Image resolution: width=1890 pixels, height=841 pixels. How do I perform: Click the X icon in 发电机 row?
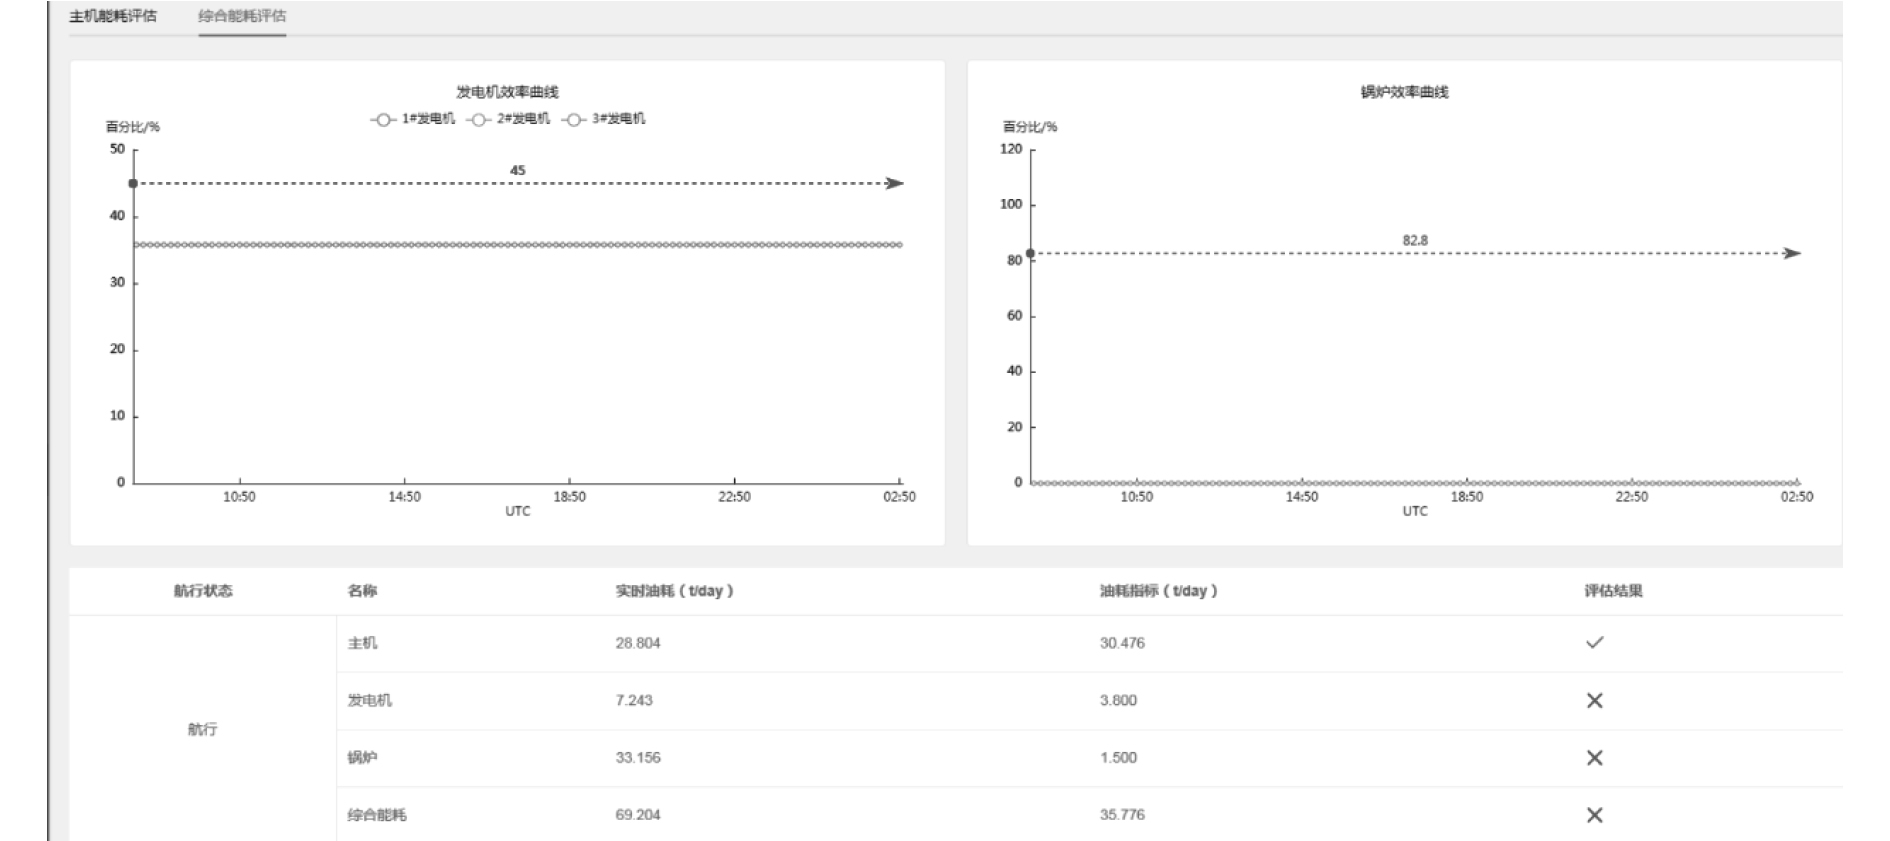point(1594,701)
